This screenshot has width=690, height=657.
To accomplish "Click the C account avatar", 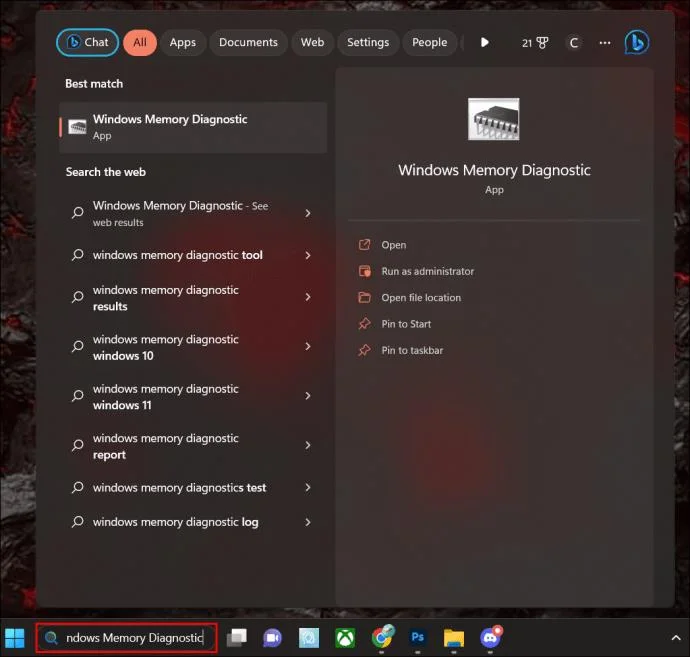I will click(573, 43).
